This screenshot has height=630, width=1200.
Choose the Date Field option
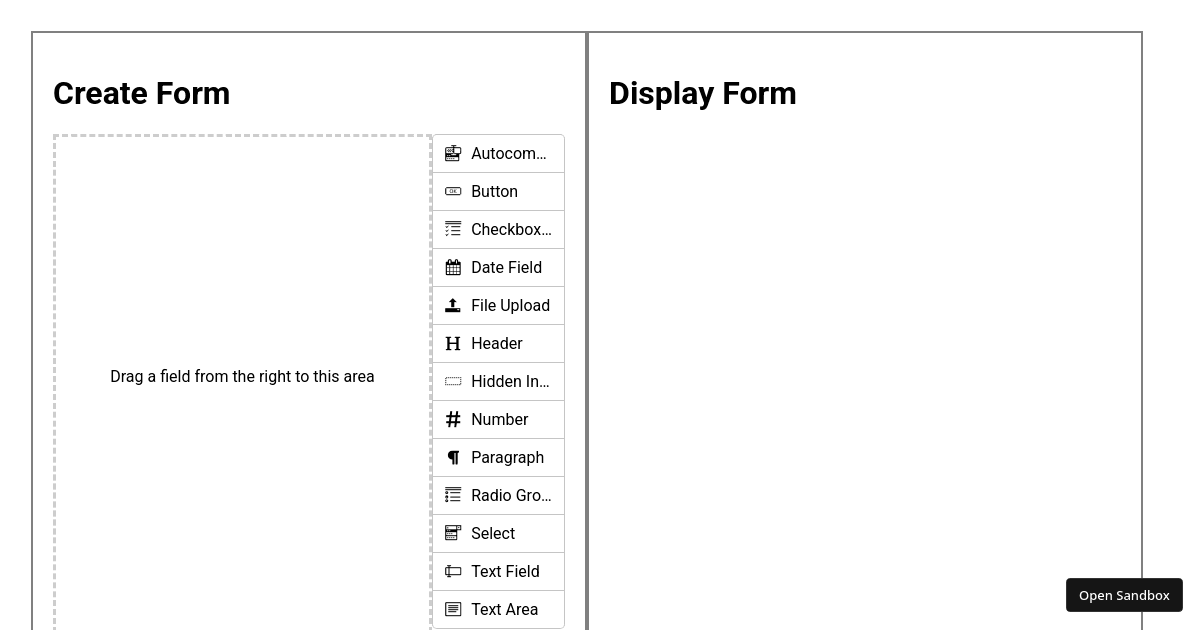[498, 267]
